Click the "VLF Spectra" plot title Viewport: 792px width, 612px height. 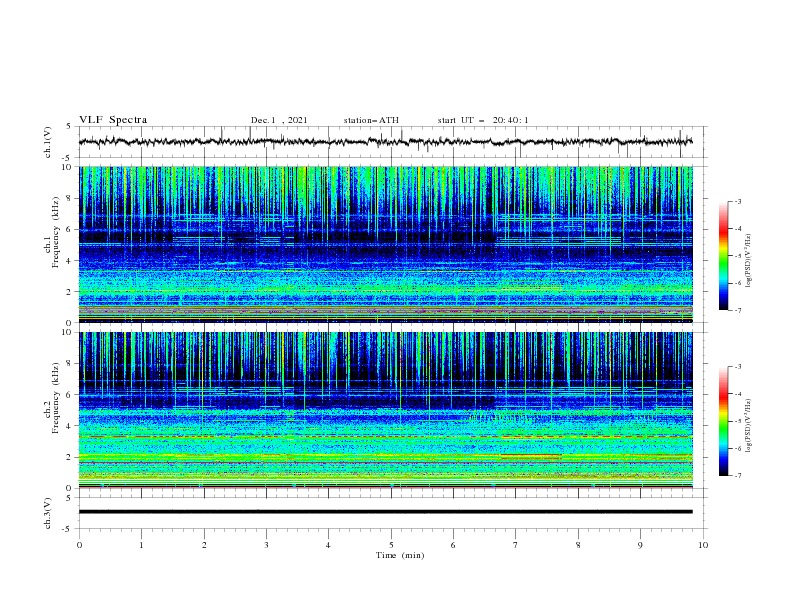point(113,120)
